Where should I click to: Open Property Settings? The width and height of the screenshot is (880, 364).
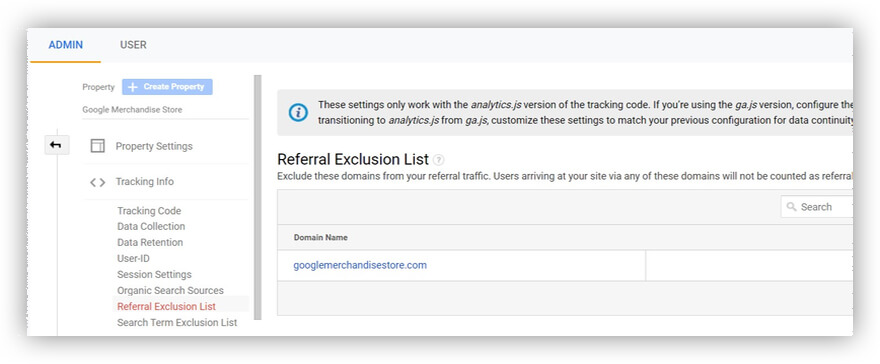pos(154,146)
